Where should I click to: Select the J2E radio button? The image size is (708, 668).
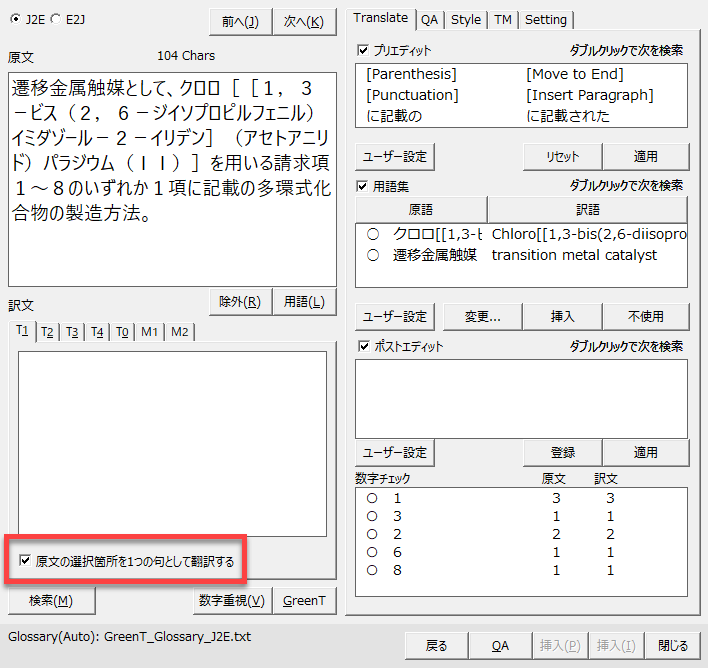[15, 19]
